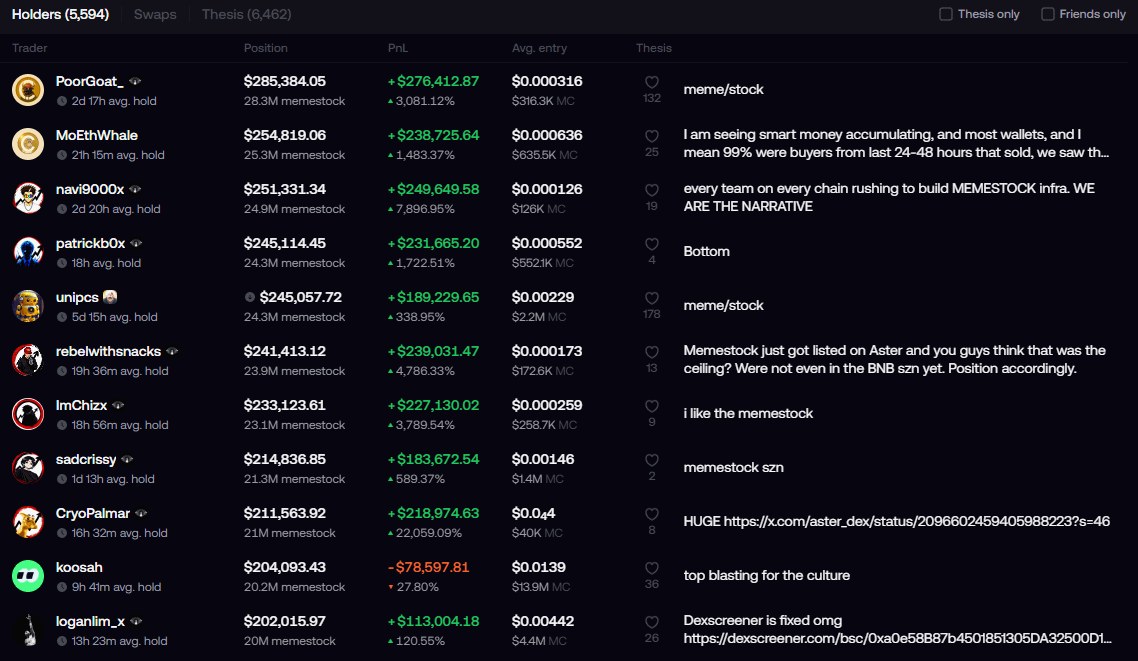Click eye icon beside ImChizx
Screen dimensions: 1138x661
[x=118, y=405]
